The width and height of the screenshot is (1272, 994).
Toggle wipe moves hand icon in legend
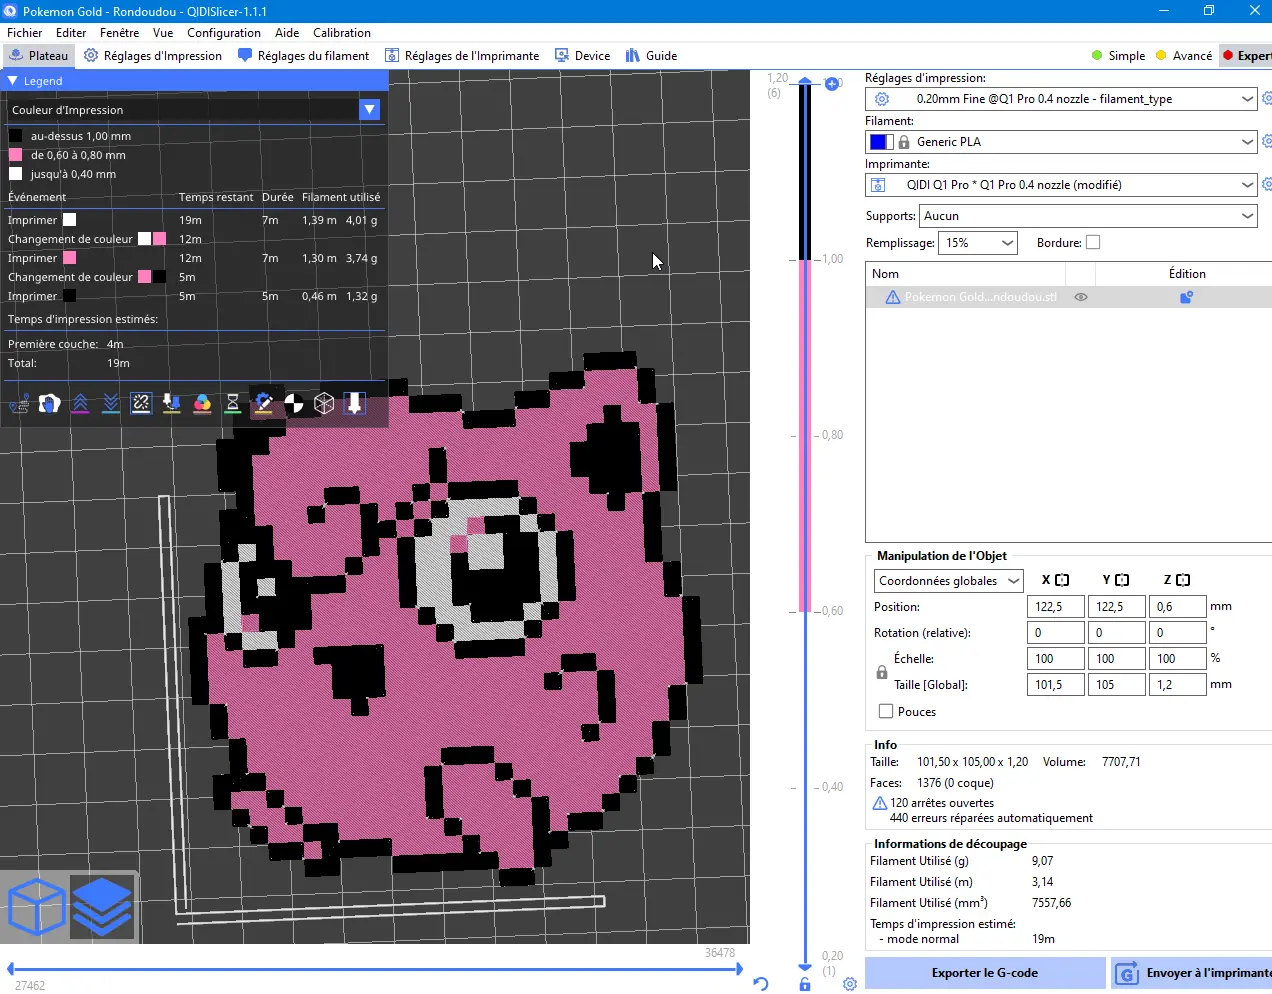click(x=49, y=403)
